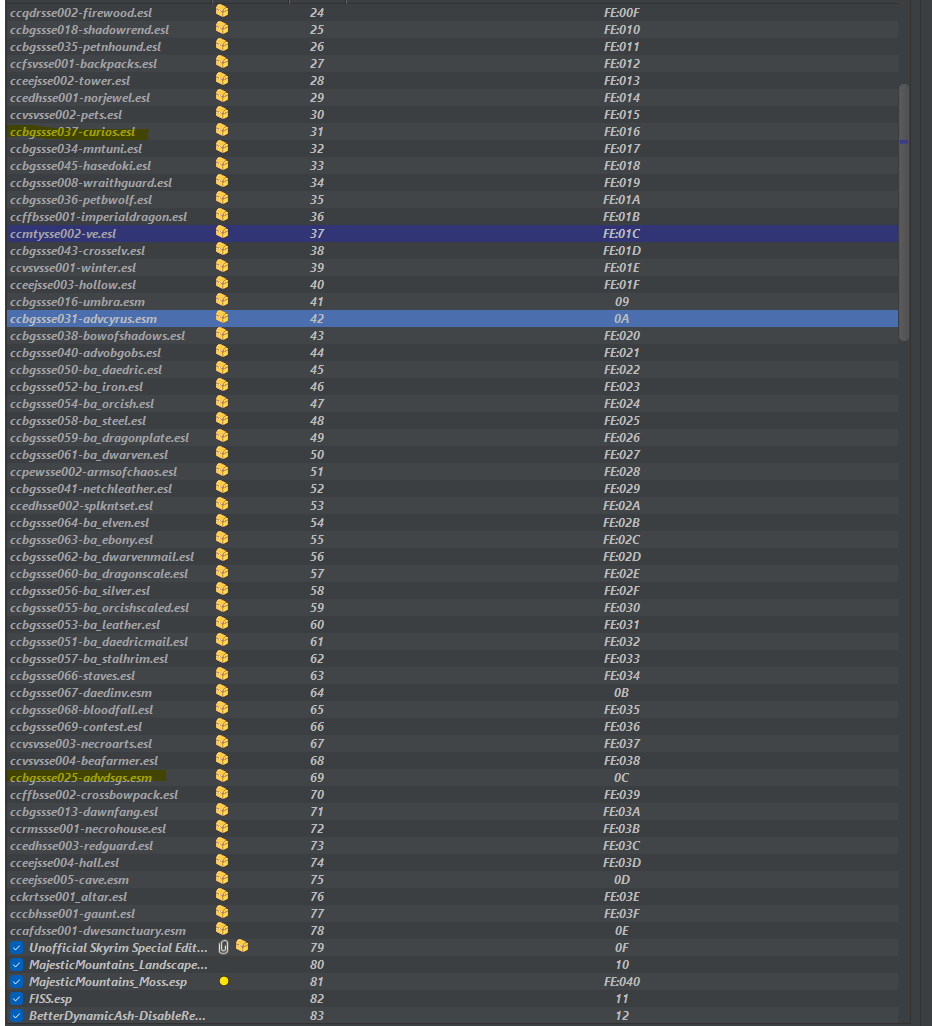Click the paperclip icon on Unofficial Skyrim Special Edition row
This screenshot has height=1026, width=932.
click(223, 947)
